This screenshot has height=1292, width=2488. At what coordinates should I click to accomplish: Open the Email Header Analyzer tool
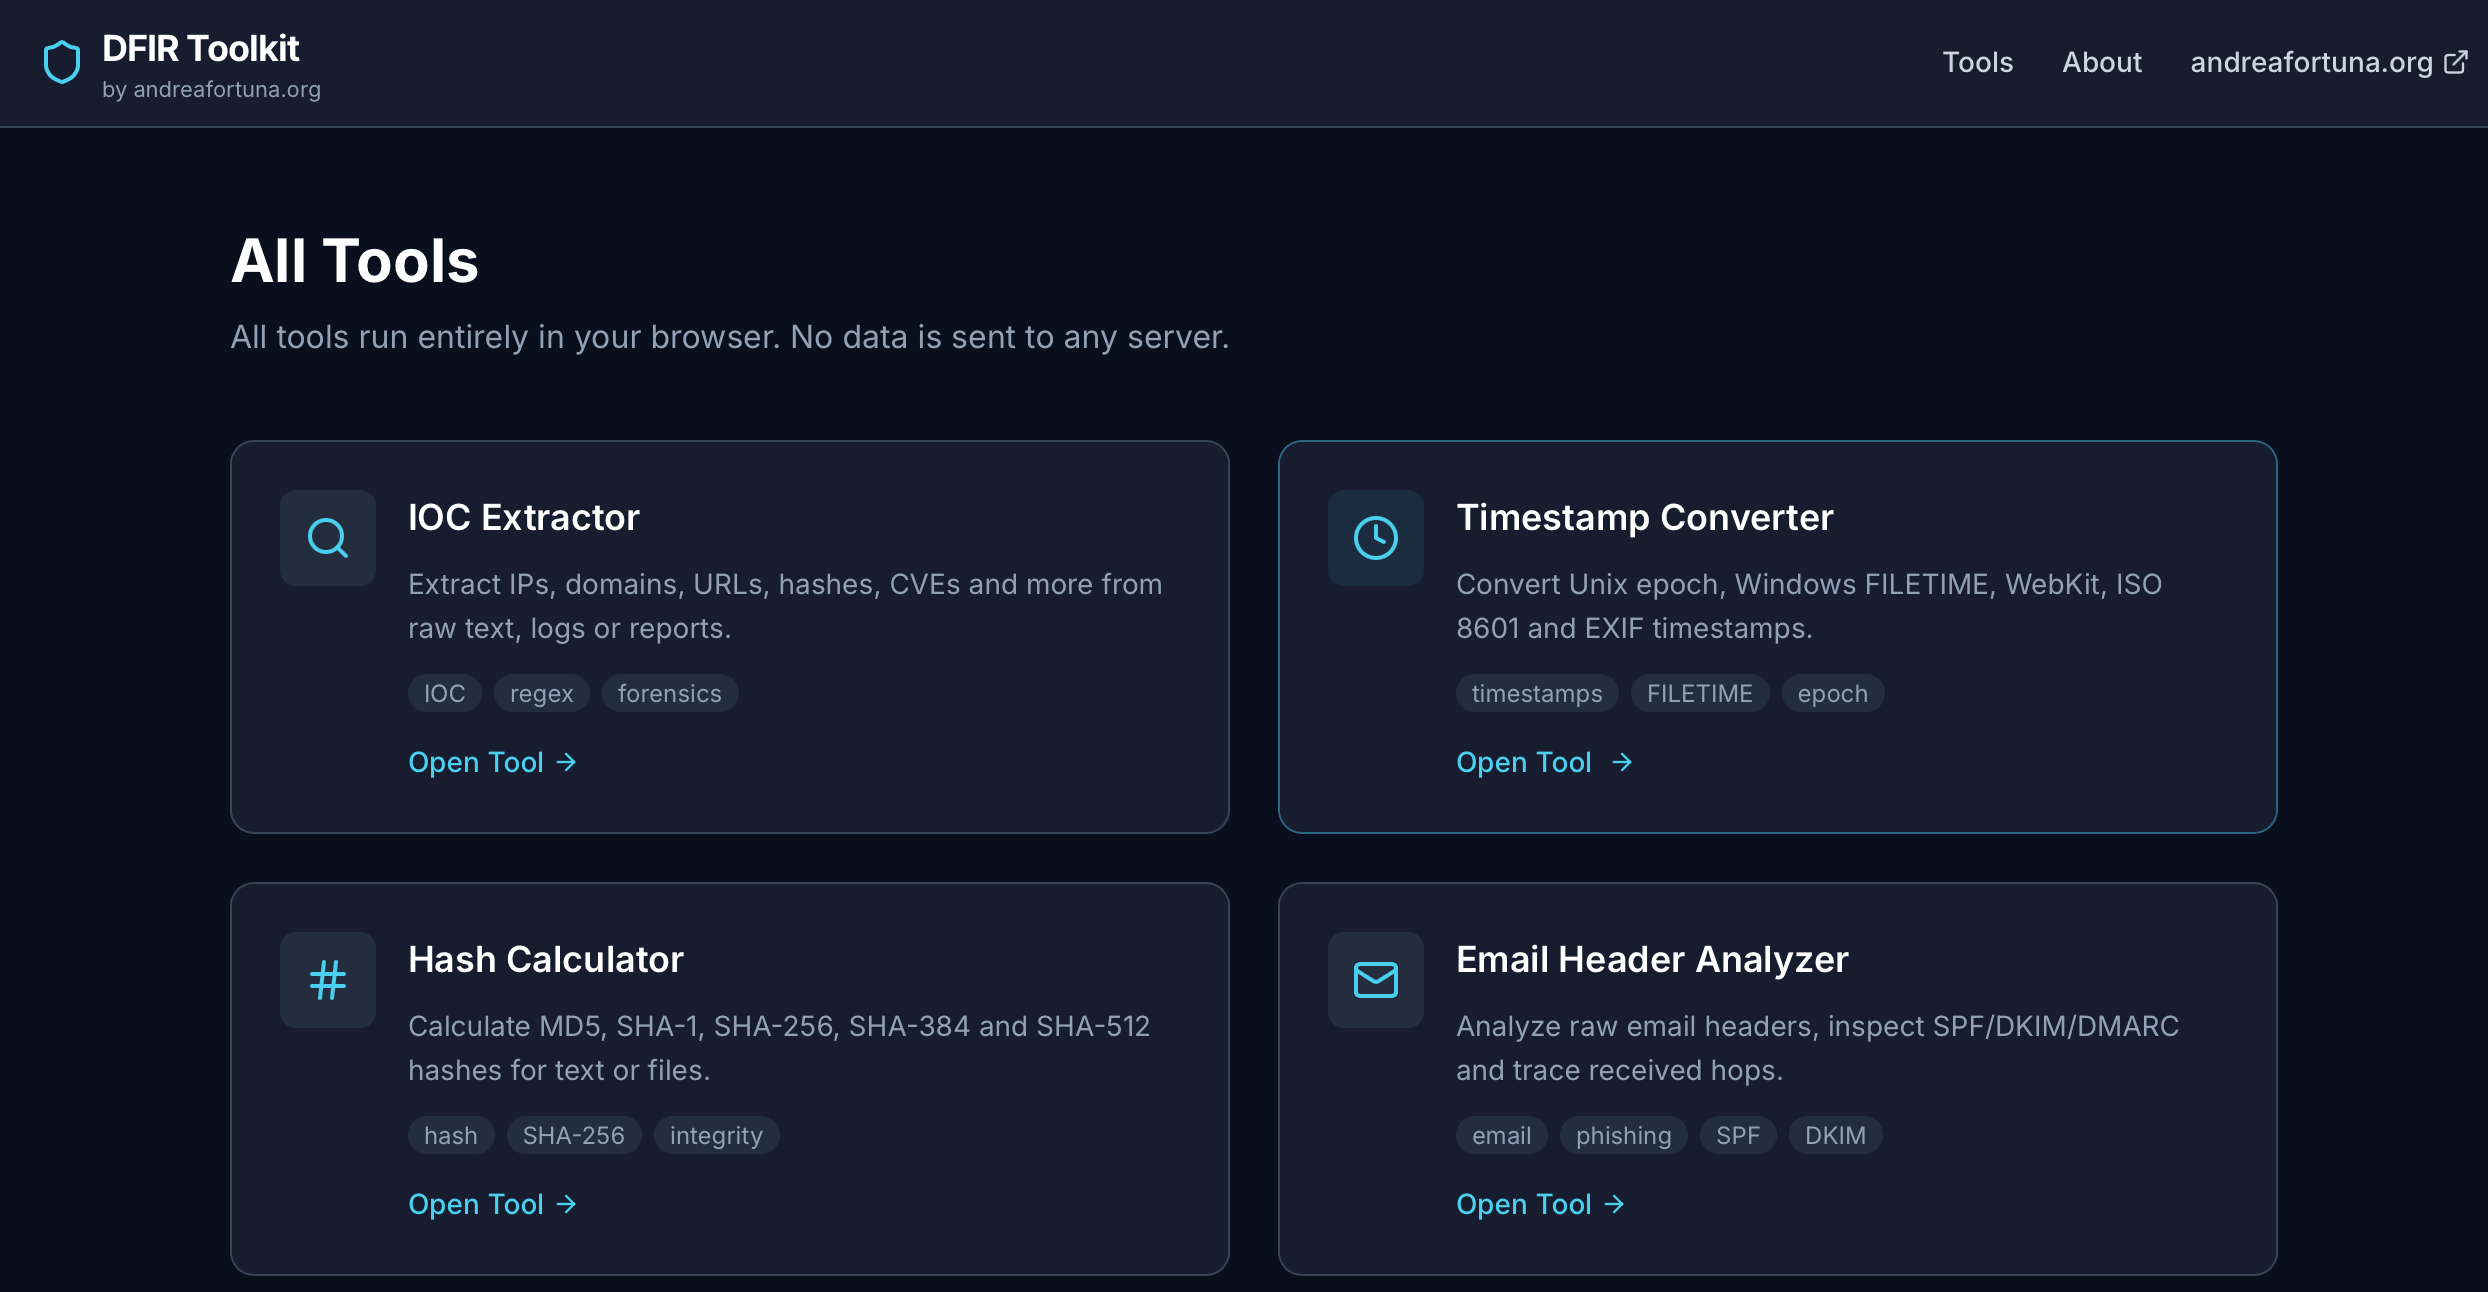[x=1524, y=1204]
